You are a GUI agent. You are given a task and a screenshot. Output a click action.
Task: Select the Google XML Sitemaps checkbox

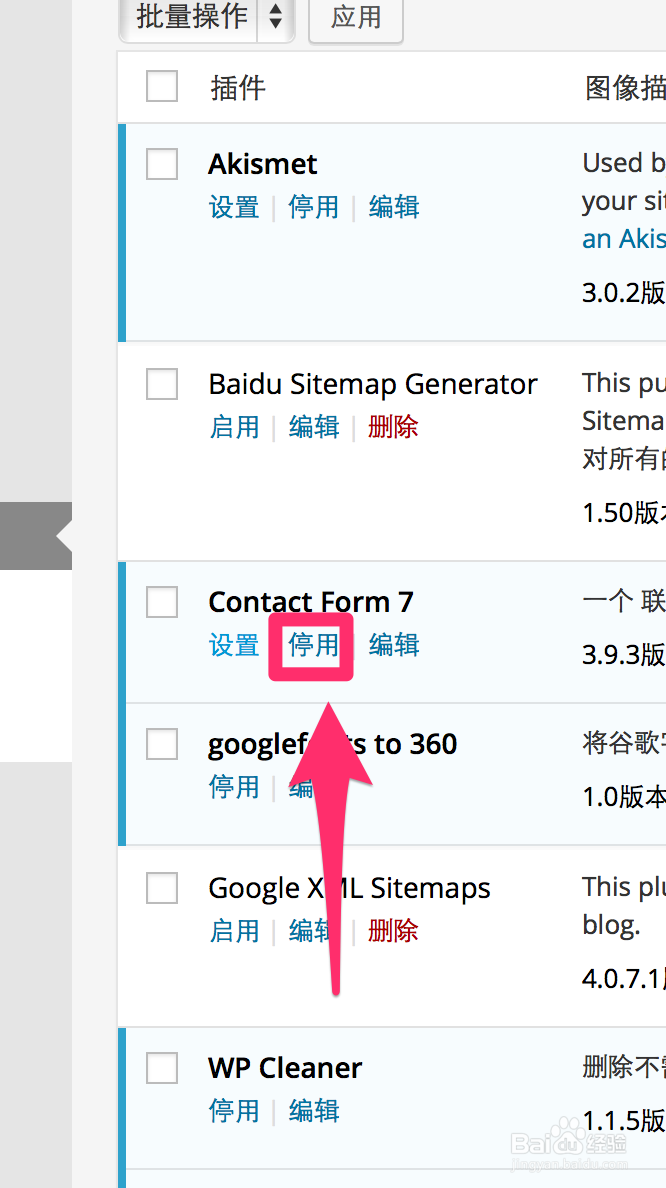coord(162,888)
